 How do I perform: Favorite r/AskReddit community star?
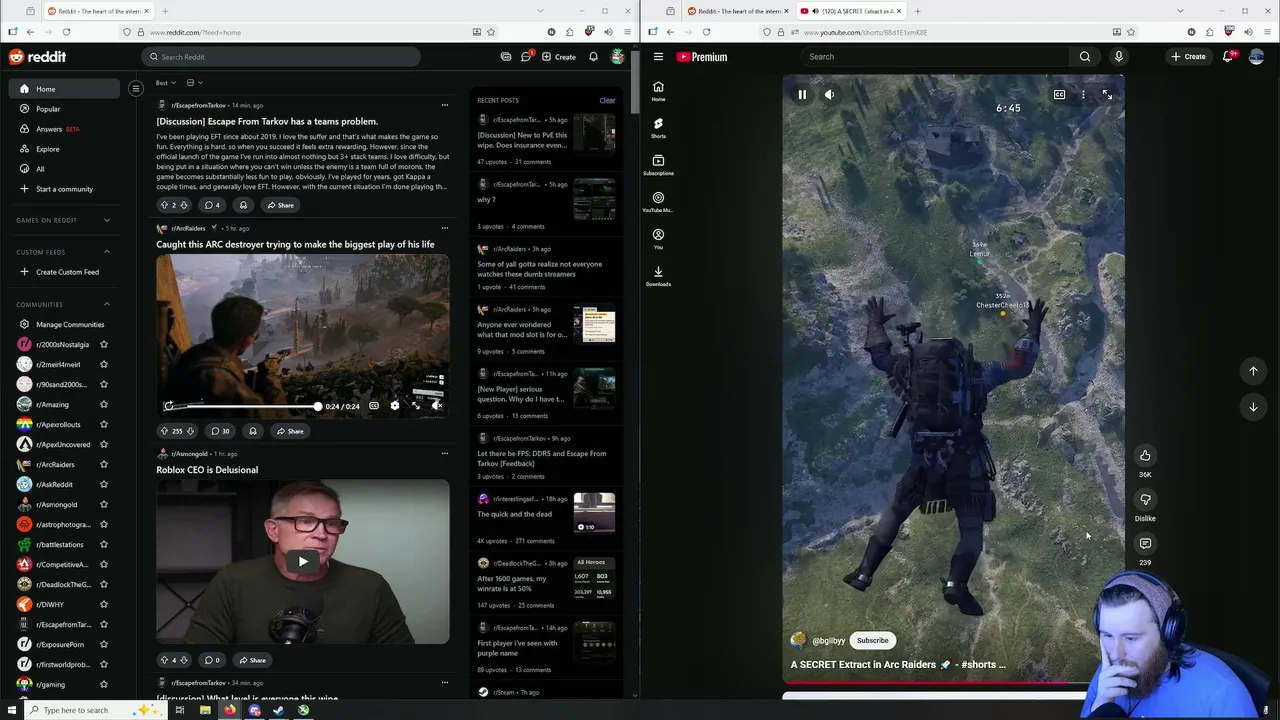pos(104,484)
